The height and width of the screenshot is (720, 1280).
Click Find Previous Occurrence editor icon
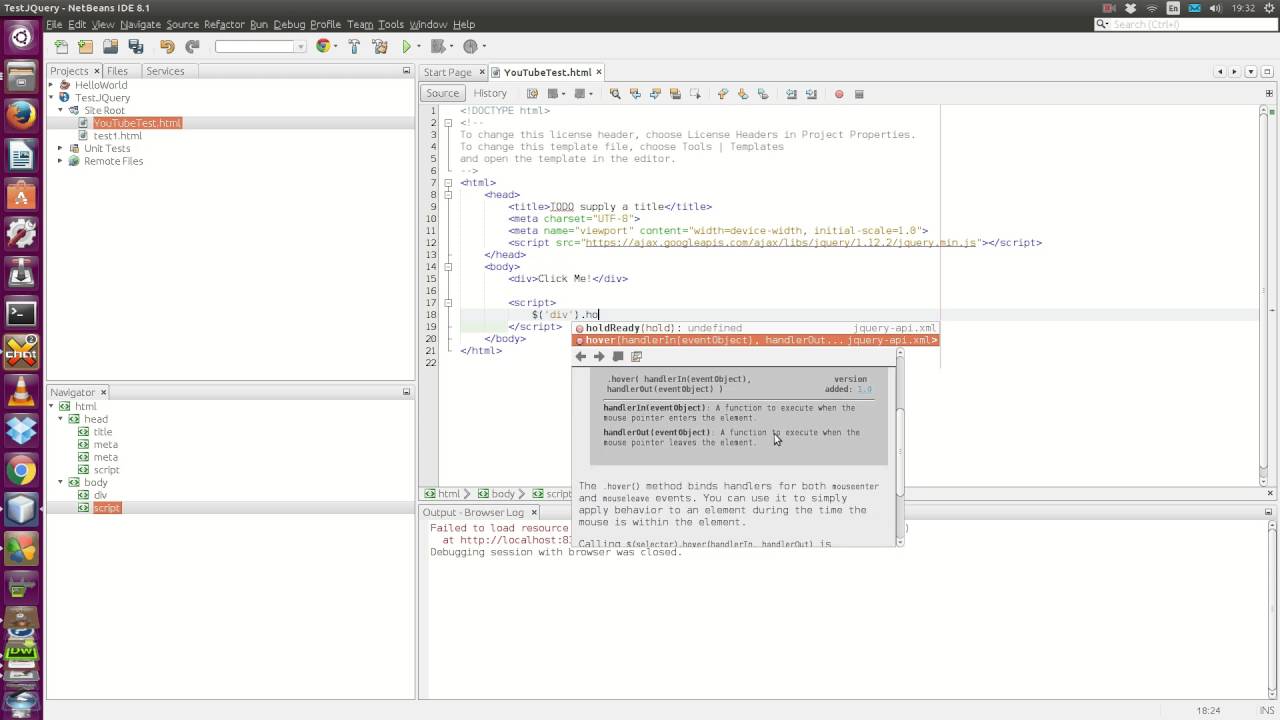pos(635,94)
